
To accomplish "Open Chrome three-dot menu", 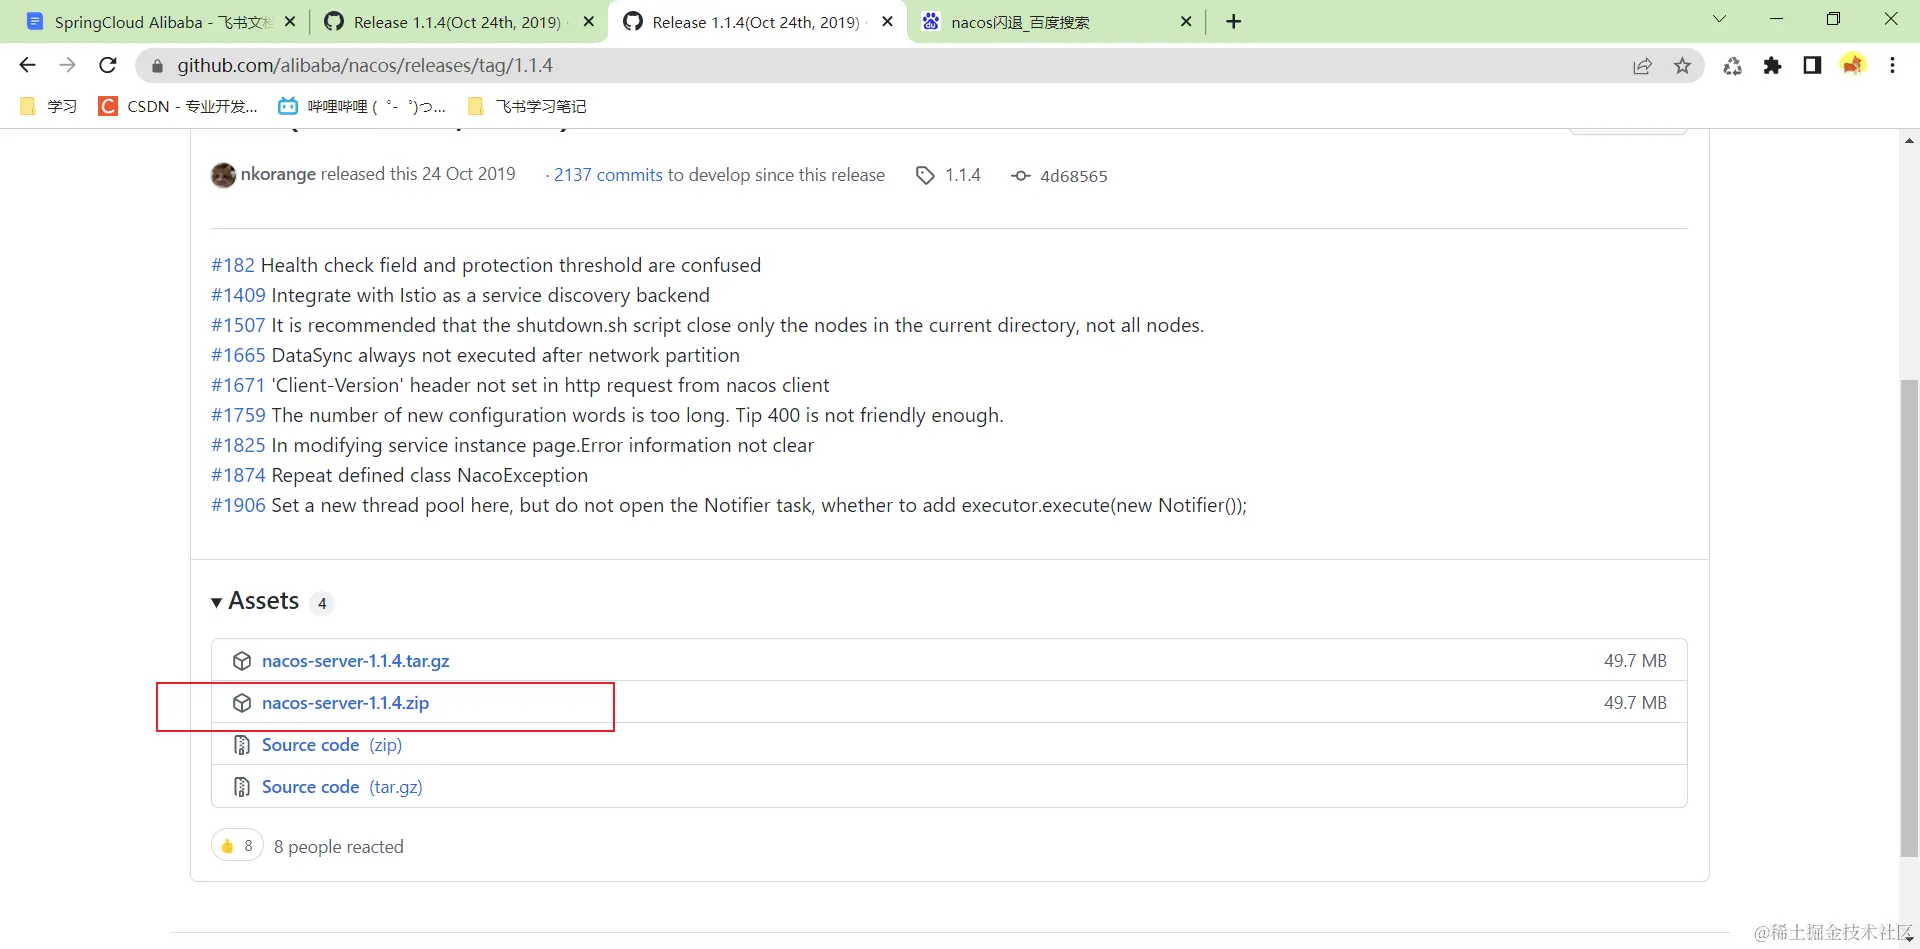I will (1892, 66).
